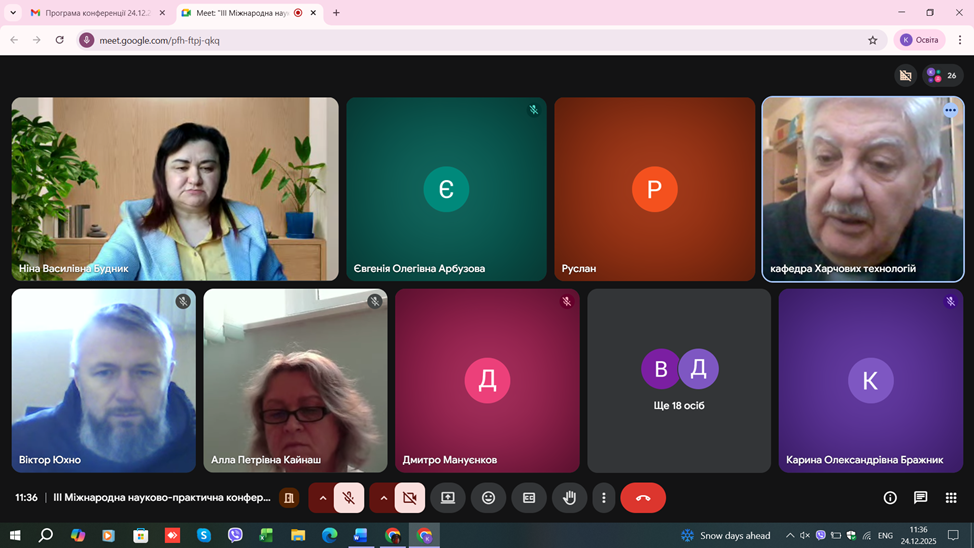Unmute the microphone in Meet toolbar
The width and height of the screenshot is (974, 548).
point(348,498)
